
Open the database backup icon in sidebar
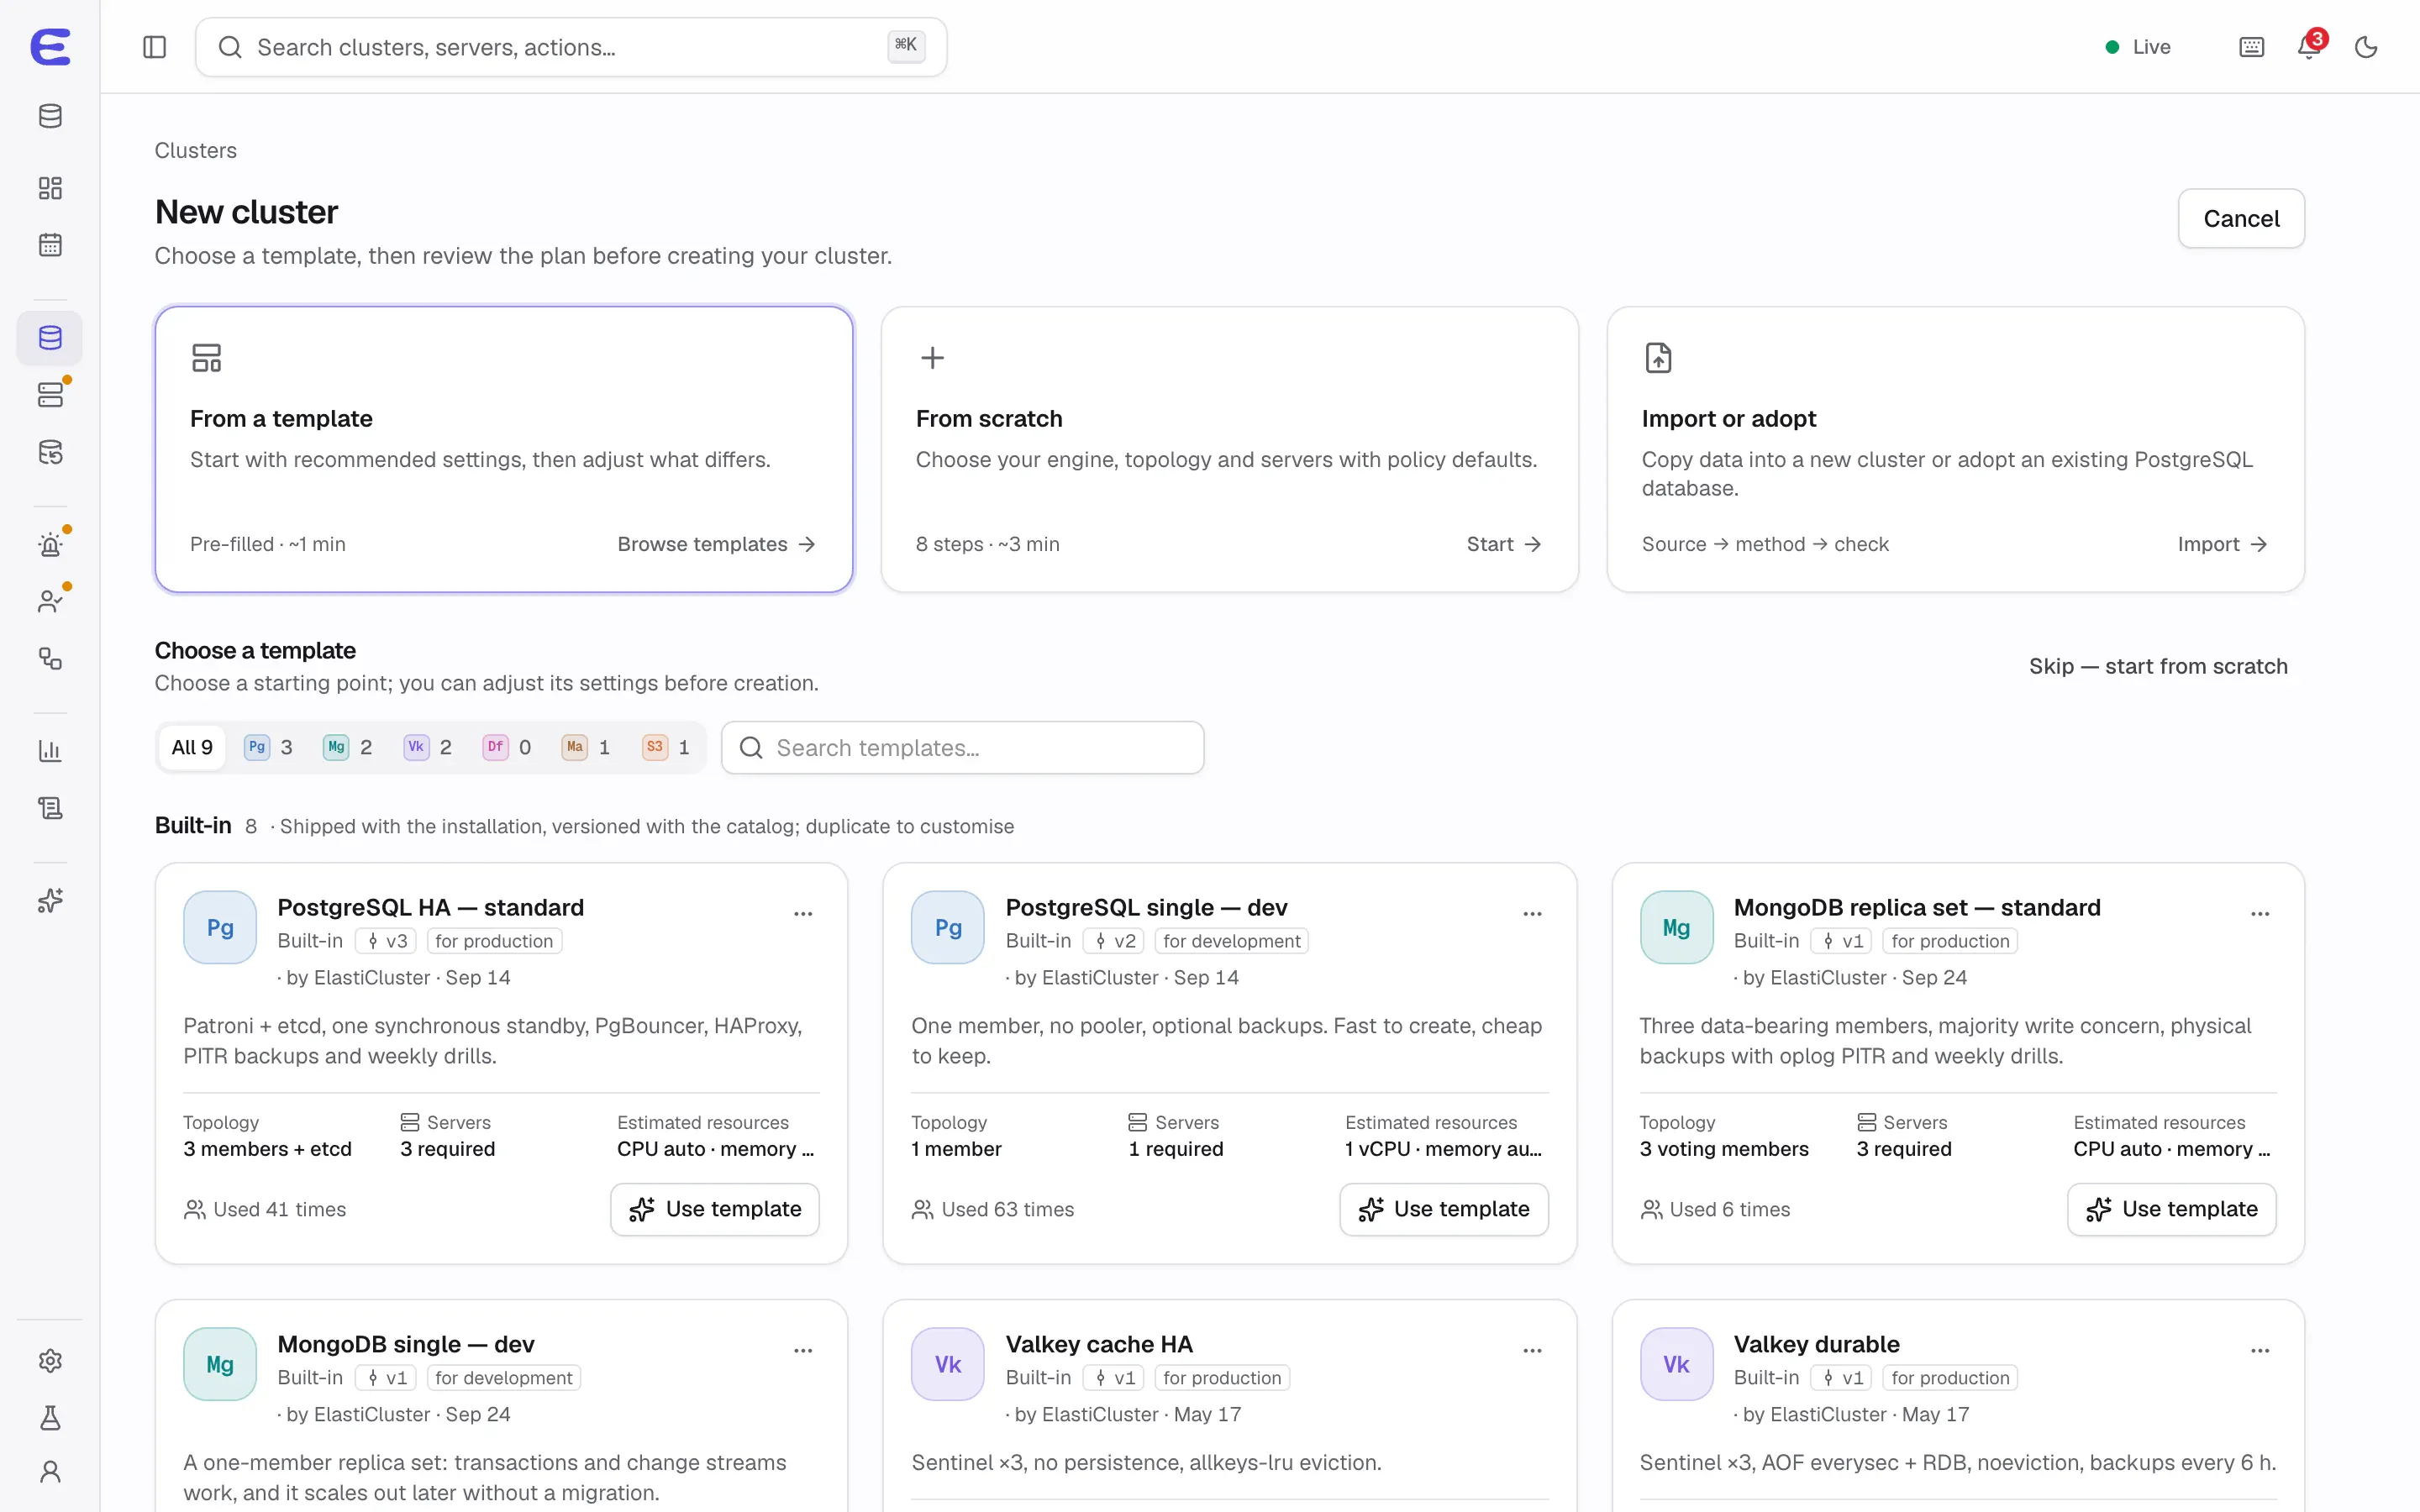(50, 452)
